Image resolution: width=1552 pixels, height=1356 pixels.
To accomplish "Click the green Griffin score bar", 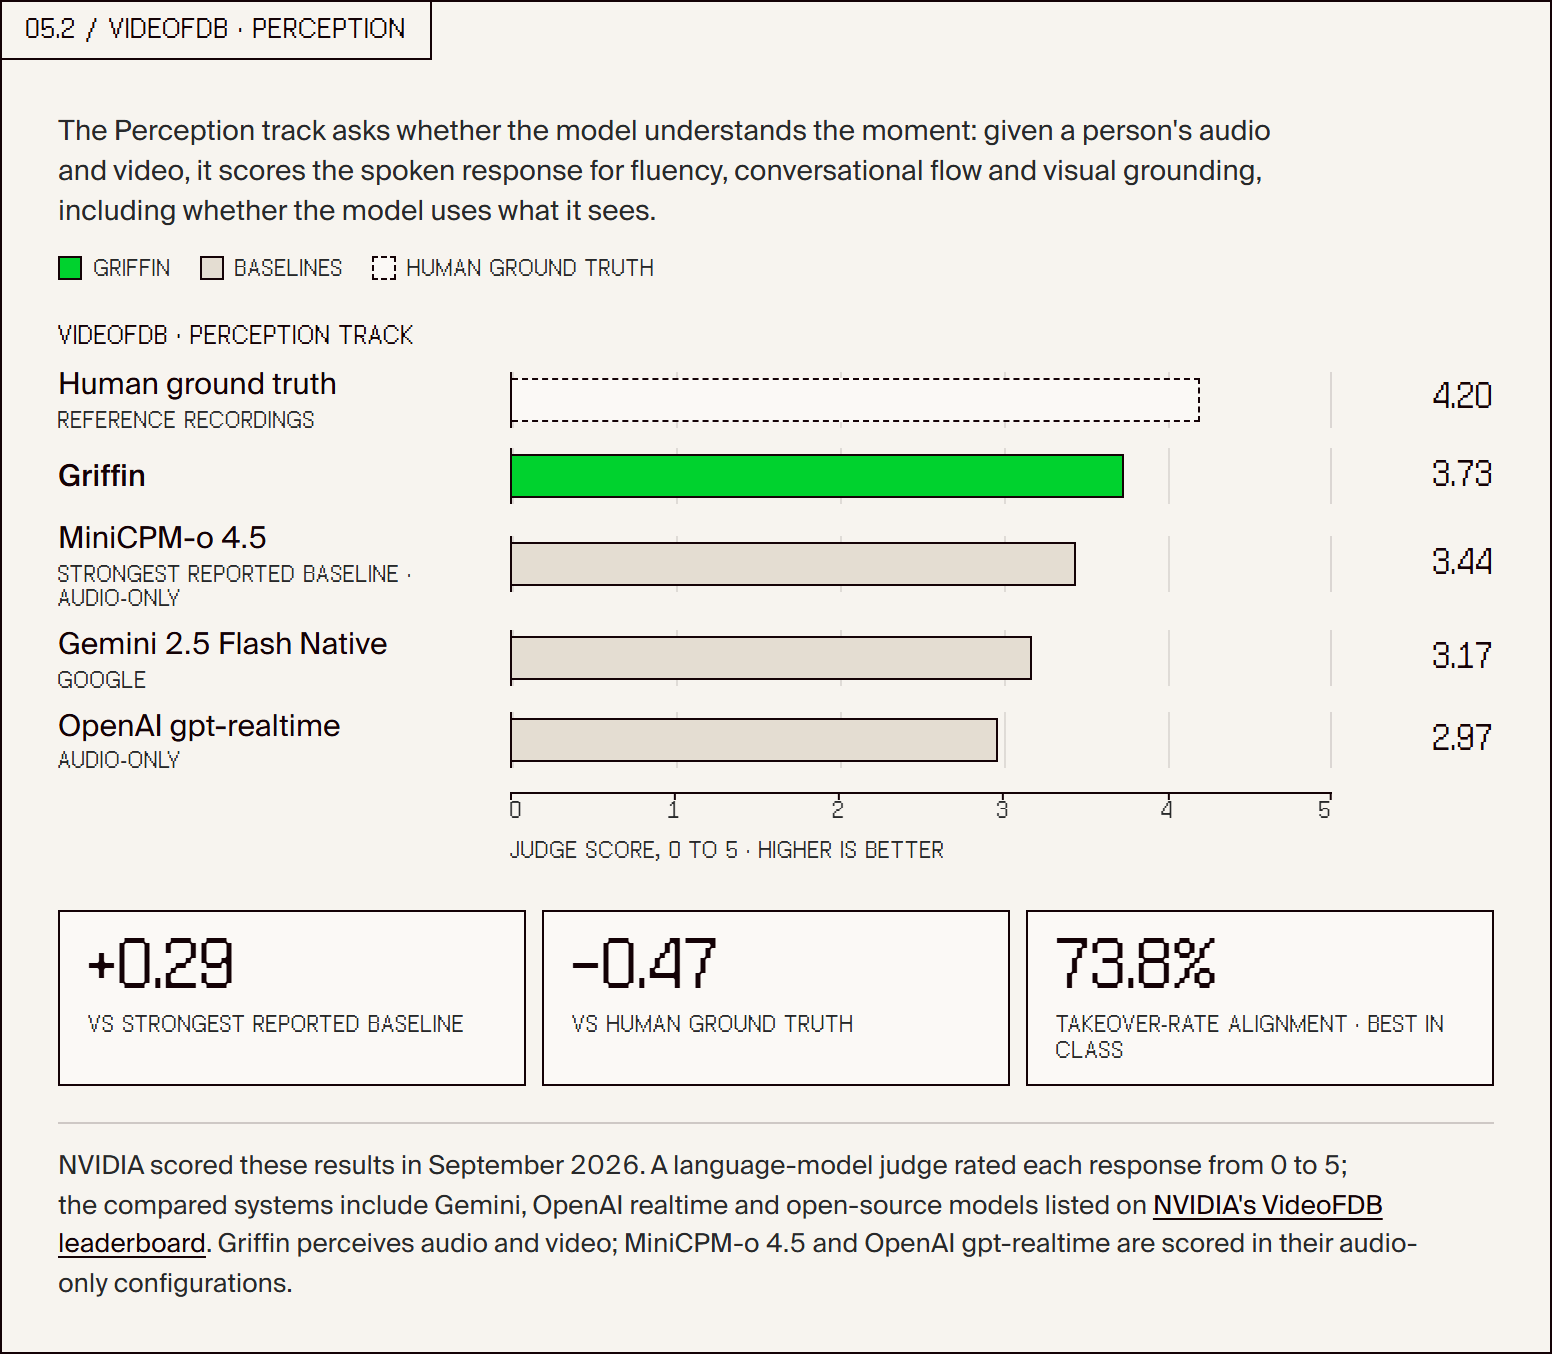I will [x=817, y=476].
